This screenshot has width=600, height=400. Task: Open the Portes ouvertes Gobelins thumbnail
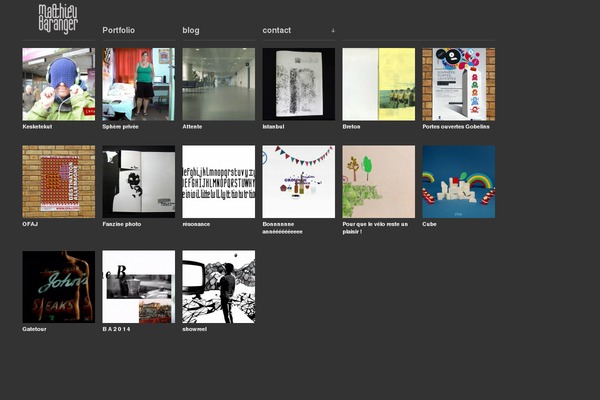[x=458, y=84]
